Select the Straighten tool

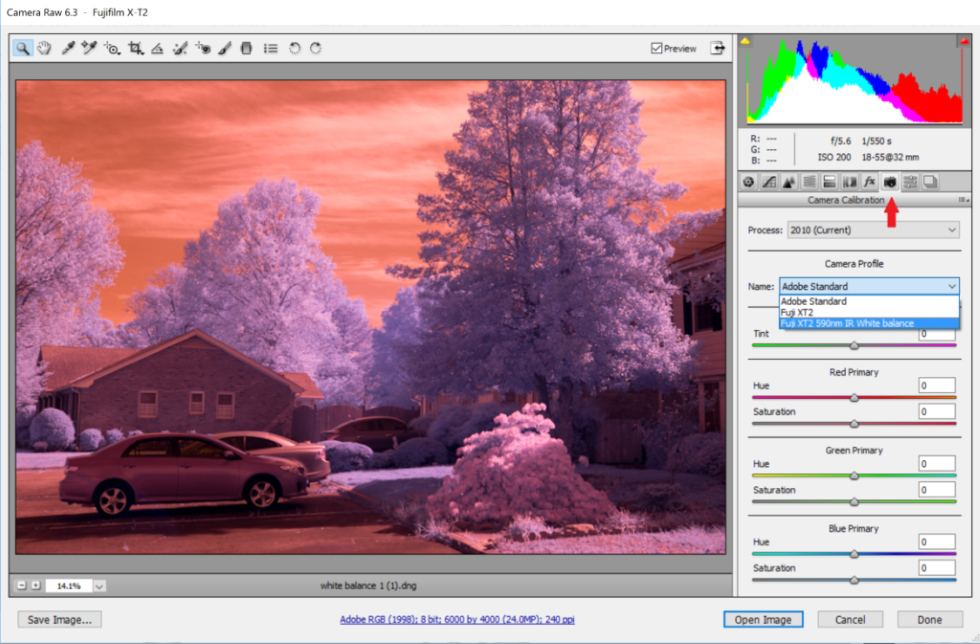(x=157, y=48)
